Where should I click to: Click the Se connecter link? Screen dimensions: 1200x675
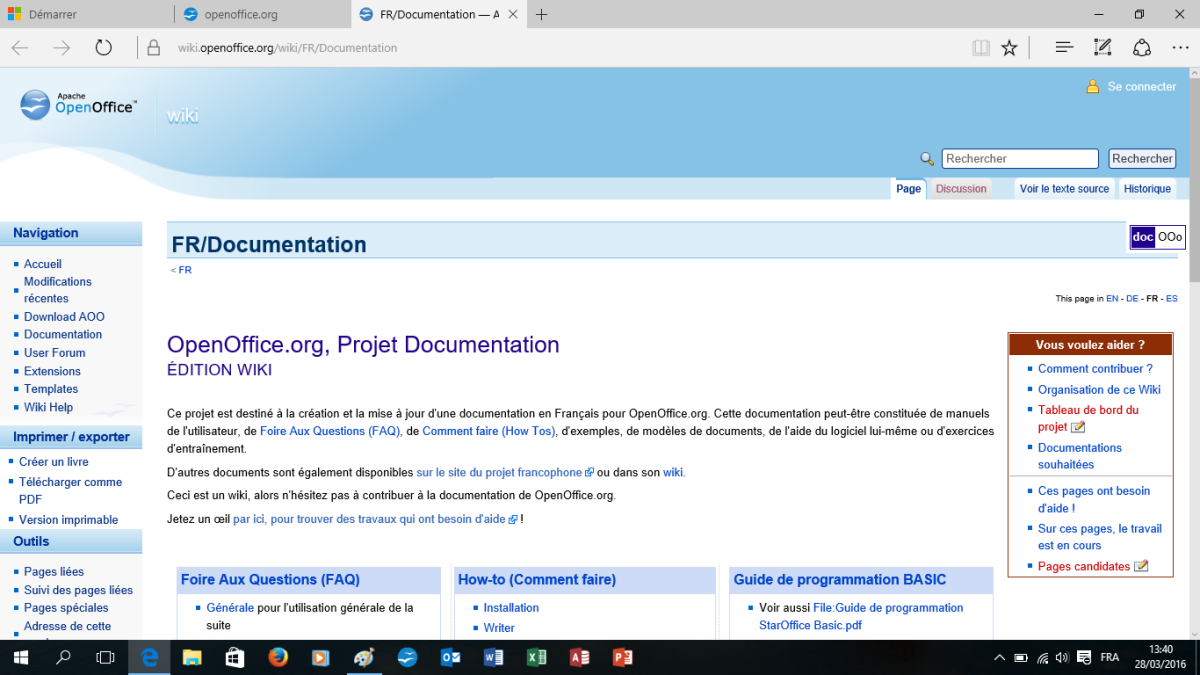pos(1142,87)
